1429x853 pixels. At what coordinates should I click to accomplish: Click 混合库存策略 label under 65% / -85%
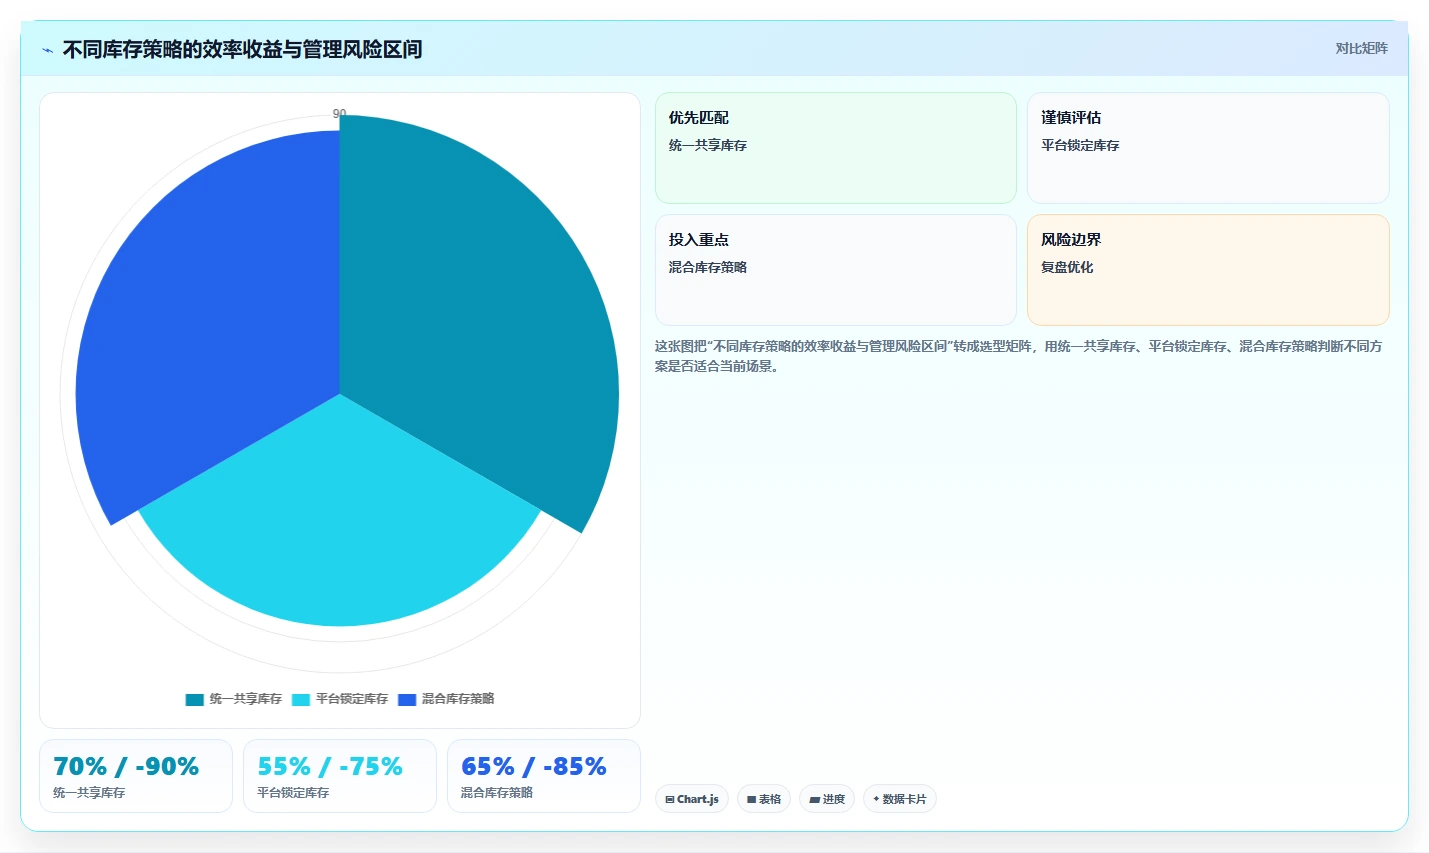click(497, 792)
